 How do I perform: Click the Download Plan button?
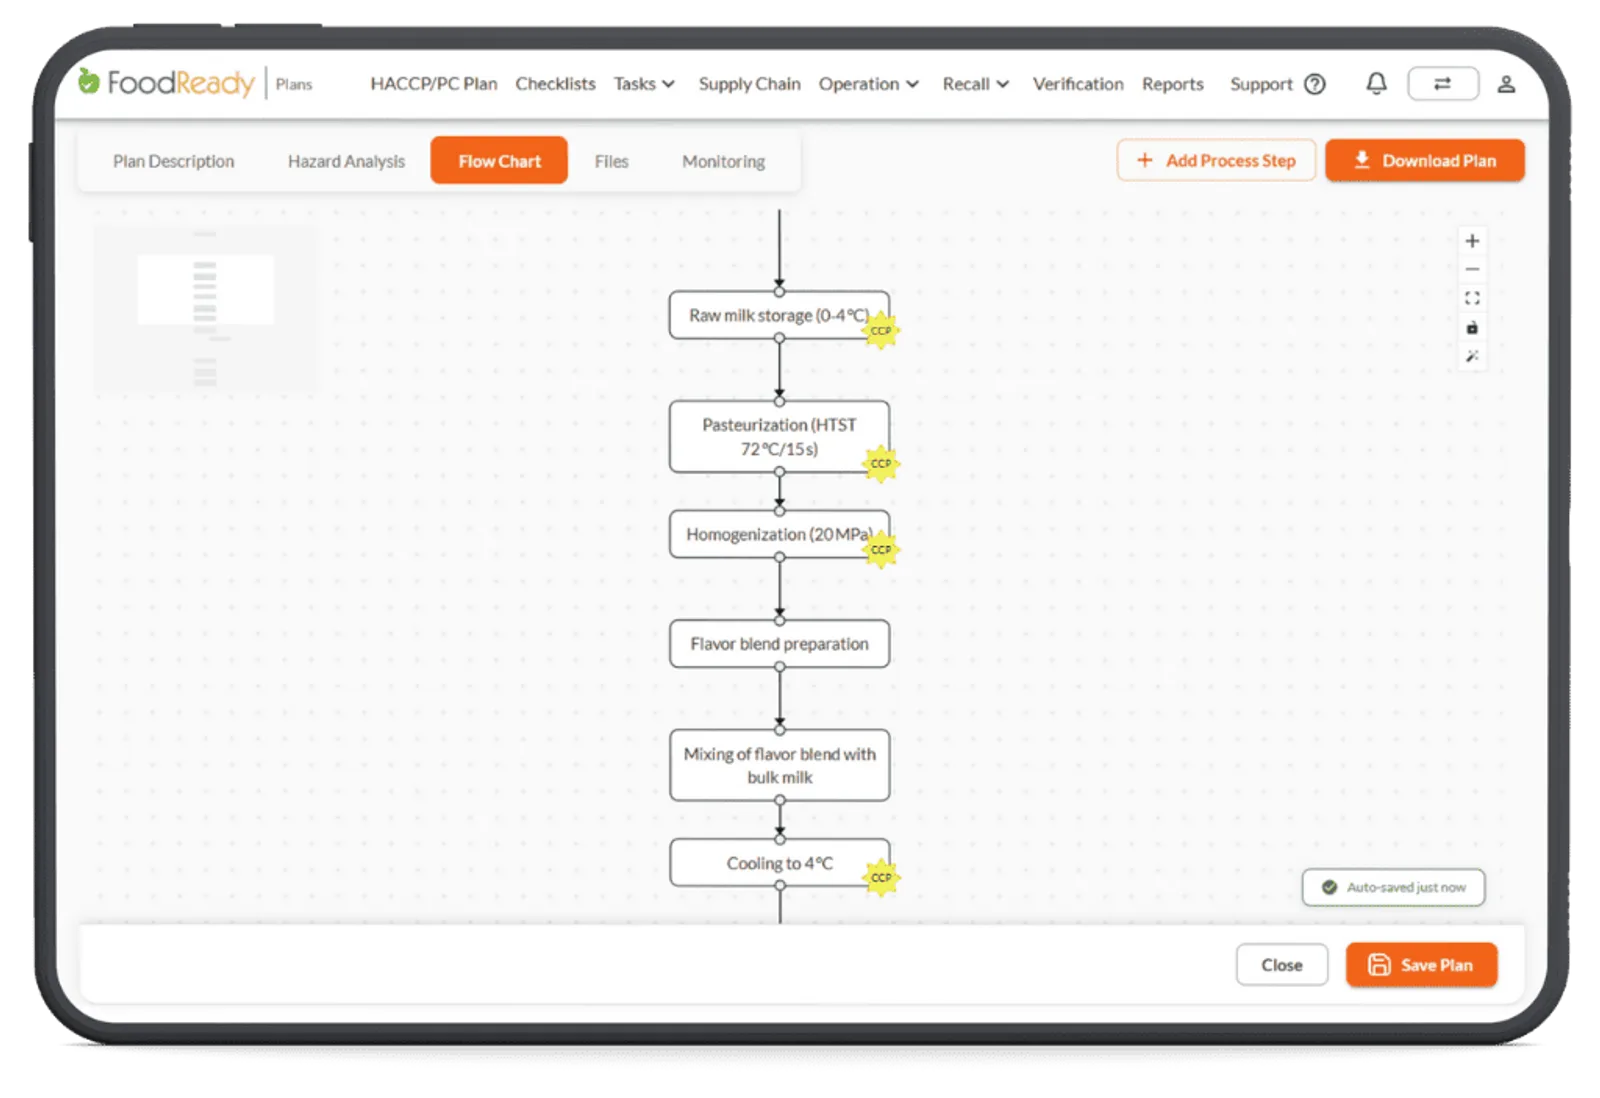pos(1424,161)
